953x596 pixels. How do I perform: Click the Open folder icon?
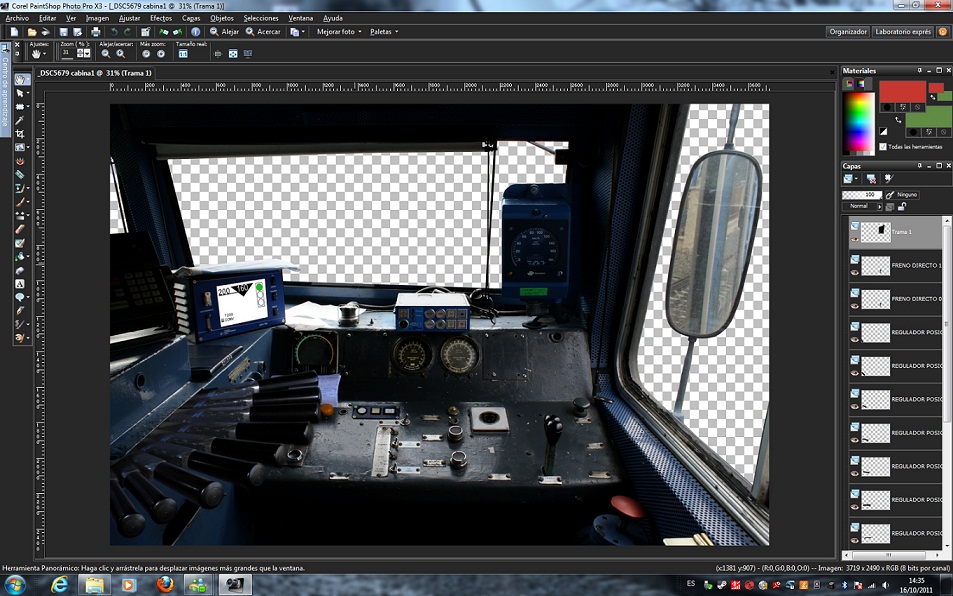click(30, 32)
